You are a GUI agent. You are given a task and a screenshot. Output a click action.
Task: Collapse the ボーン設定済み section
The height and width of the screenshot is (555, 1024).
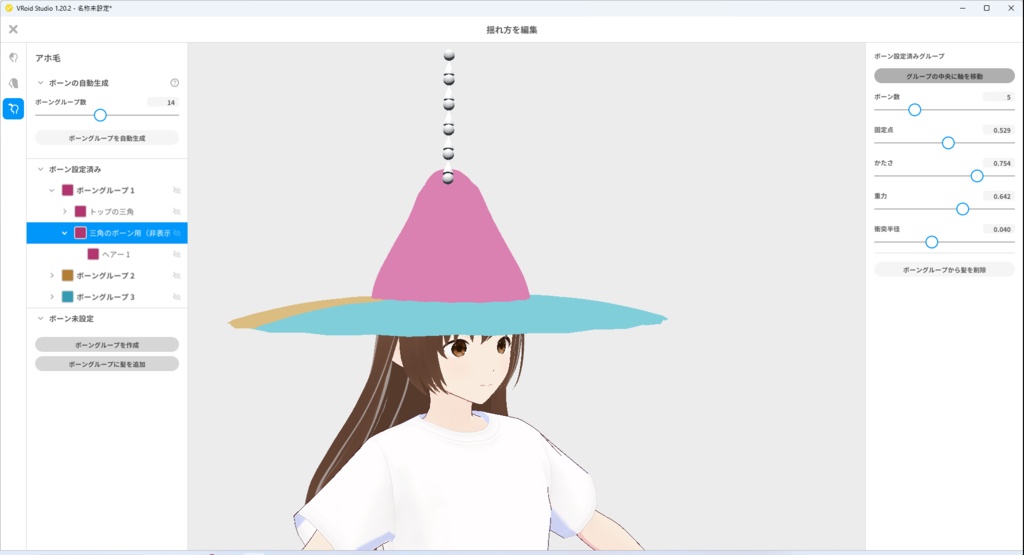(x=40, y=169)
